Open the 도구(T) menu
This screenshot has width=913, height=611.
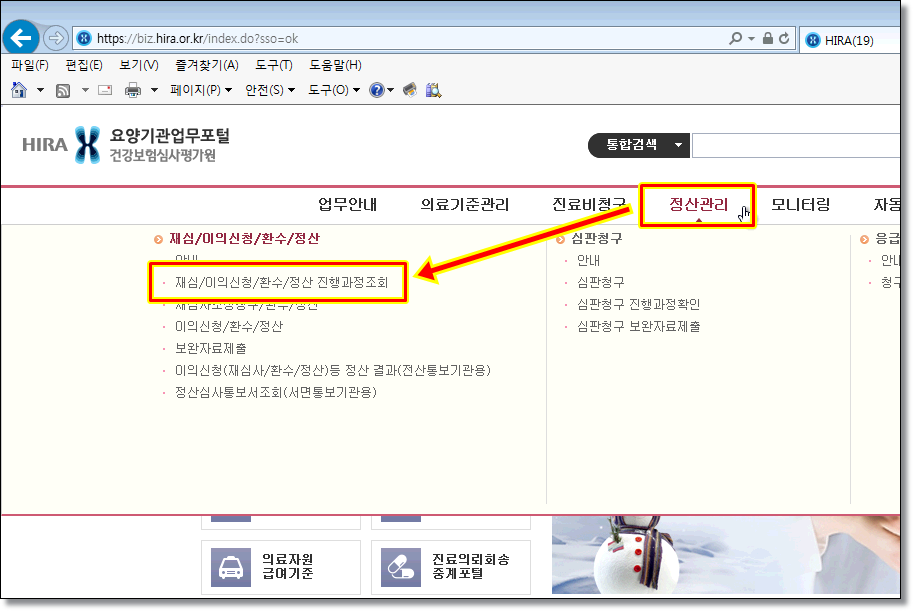(x=274, y=65)
